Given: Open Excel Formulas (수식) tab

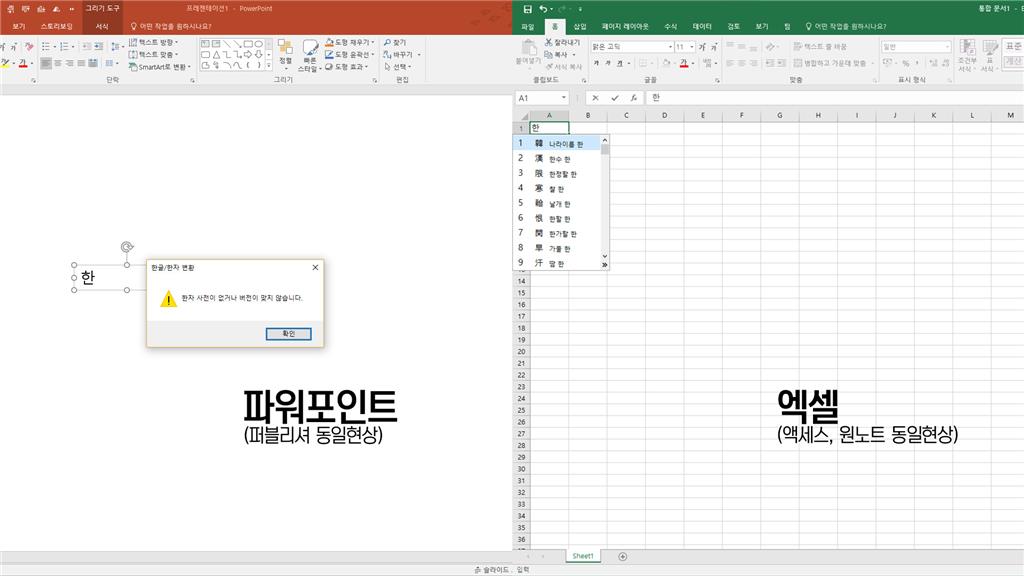Looking at the screenshot, I should tap(671, 27).
